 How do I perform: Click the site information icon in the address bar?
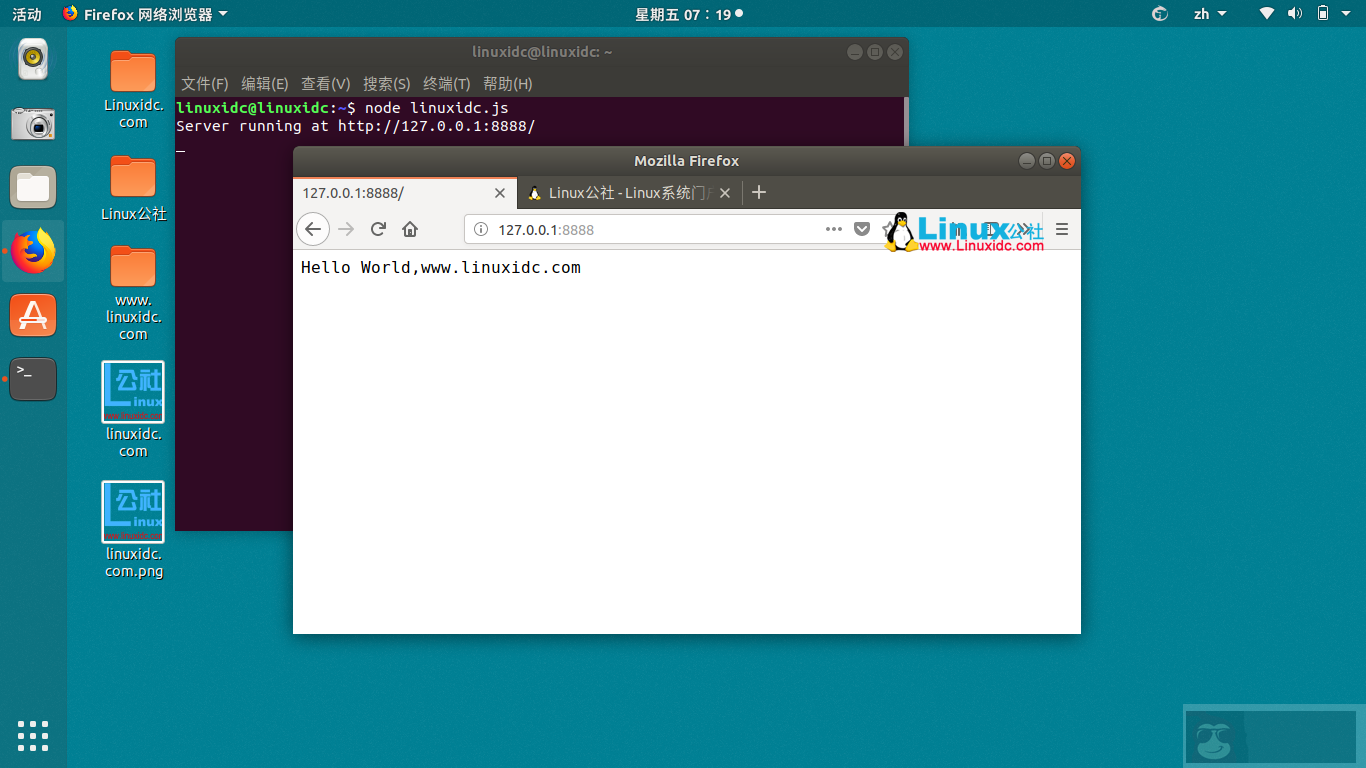click(480, 229)
